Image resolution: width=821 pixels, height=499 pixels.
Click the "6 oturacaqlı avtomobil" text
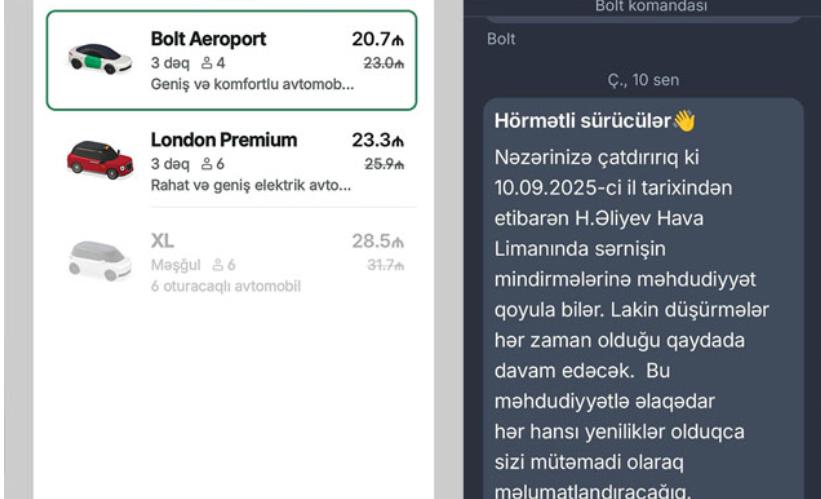(225, 286)
